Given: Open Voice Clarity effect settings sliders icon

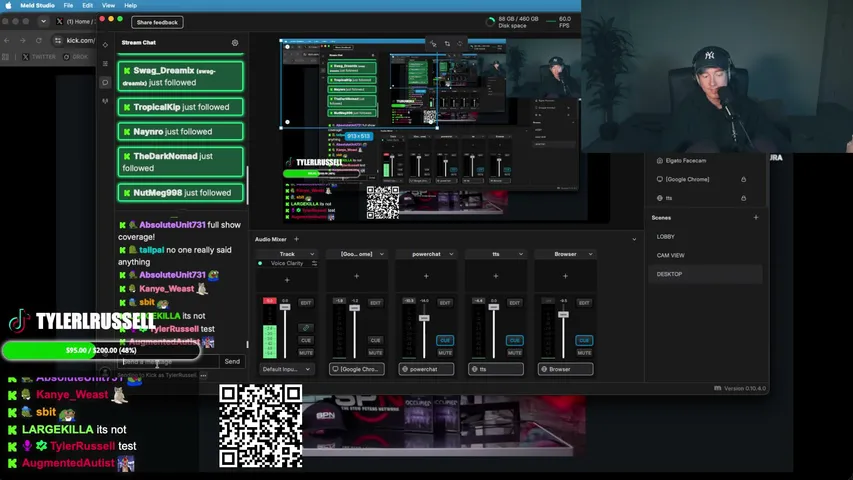Looking at the screenshot, I should coord(314,263).
